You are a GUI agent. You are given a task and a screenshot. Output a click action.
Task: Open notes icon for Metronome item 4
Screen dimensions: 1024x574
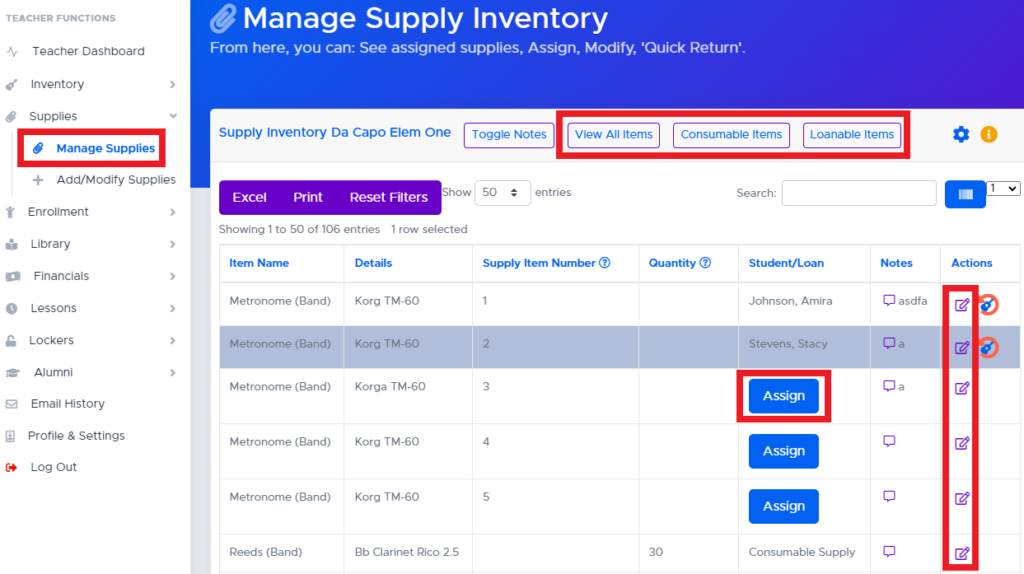click(x=889, y=441)
